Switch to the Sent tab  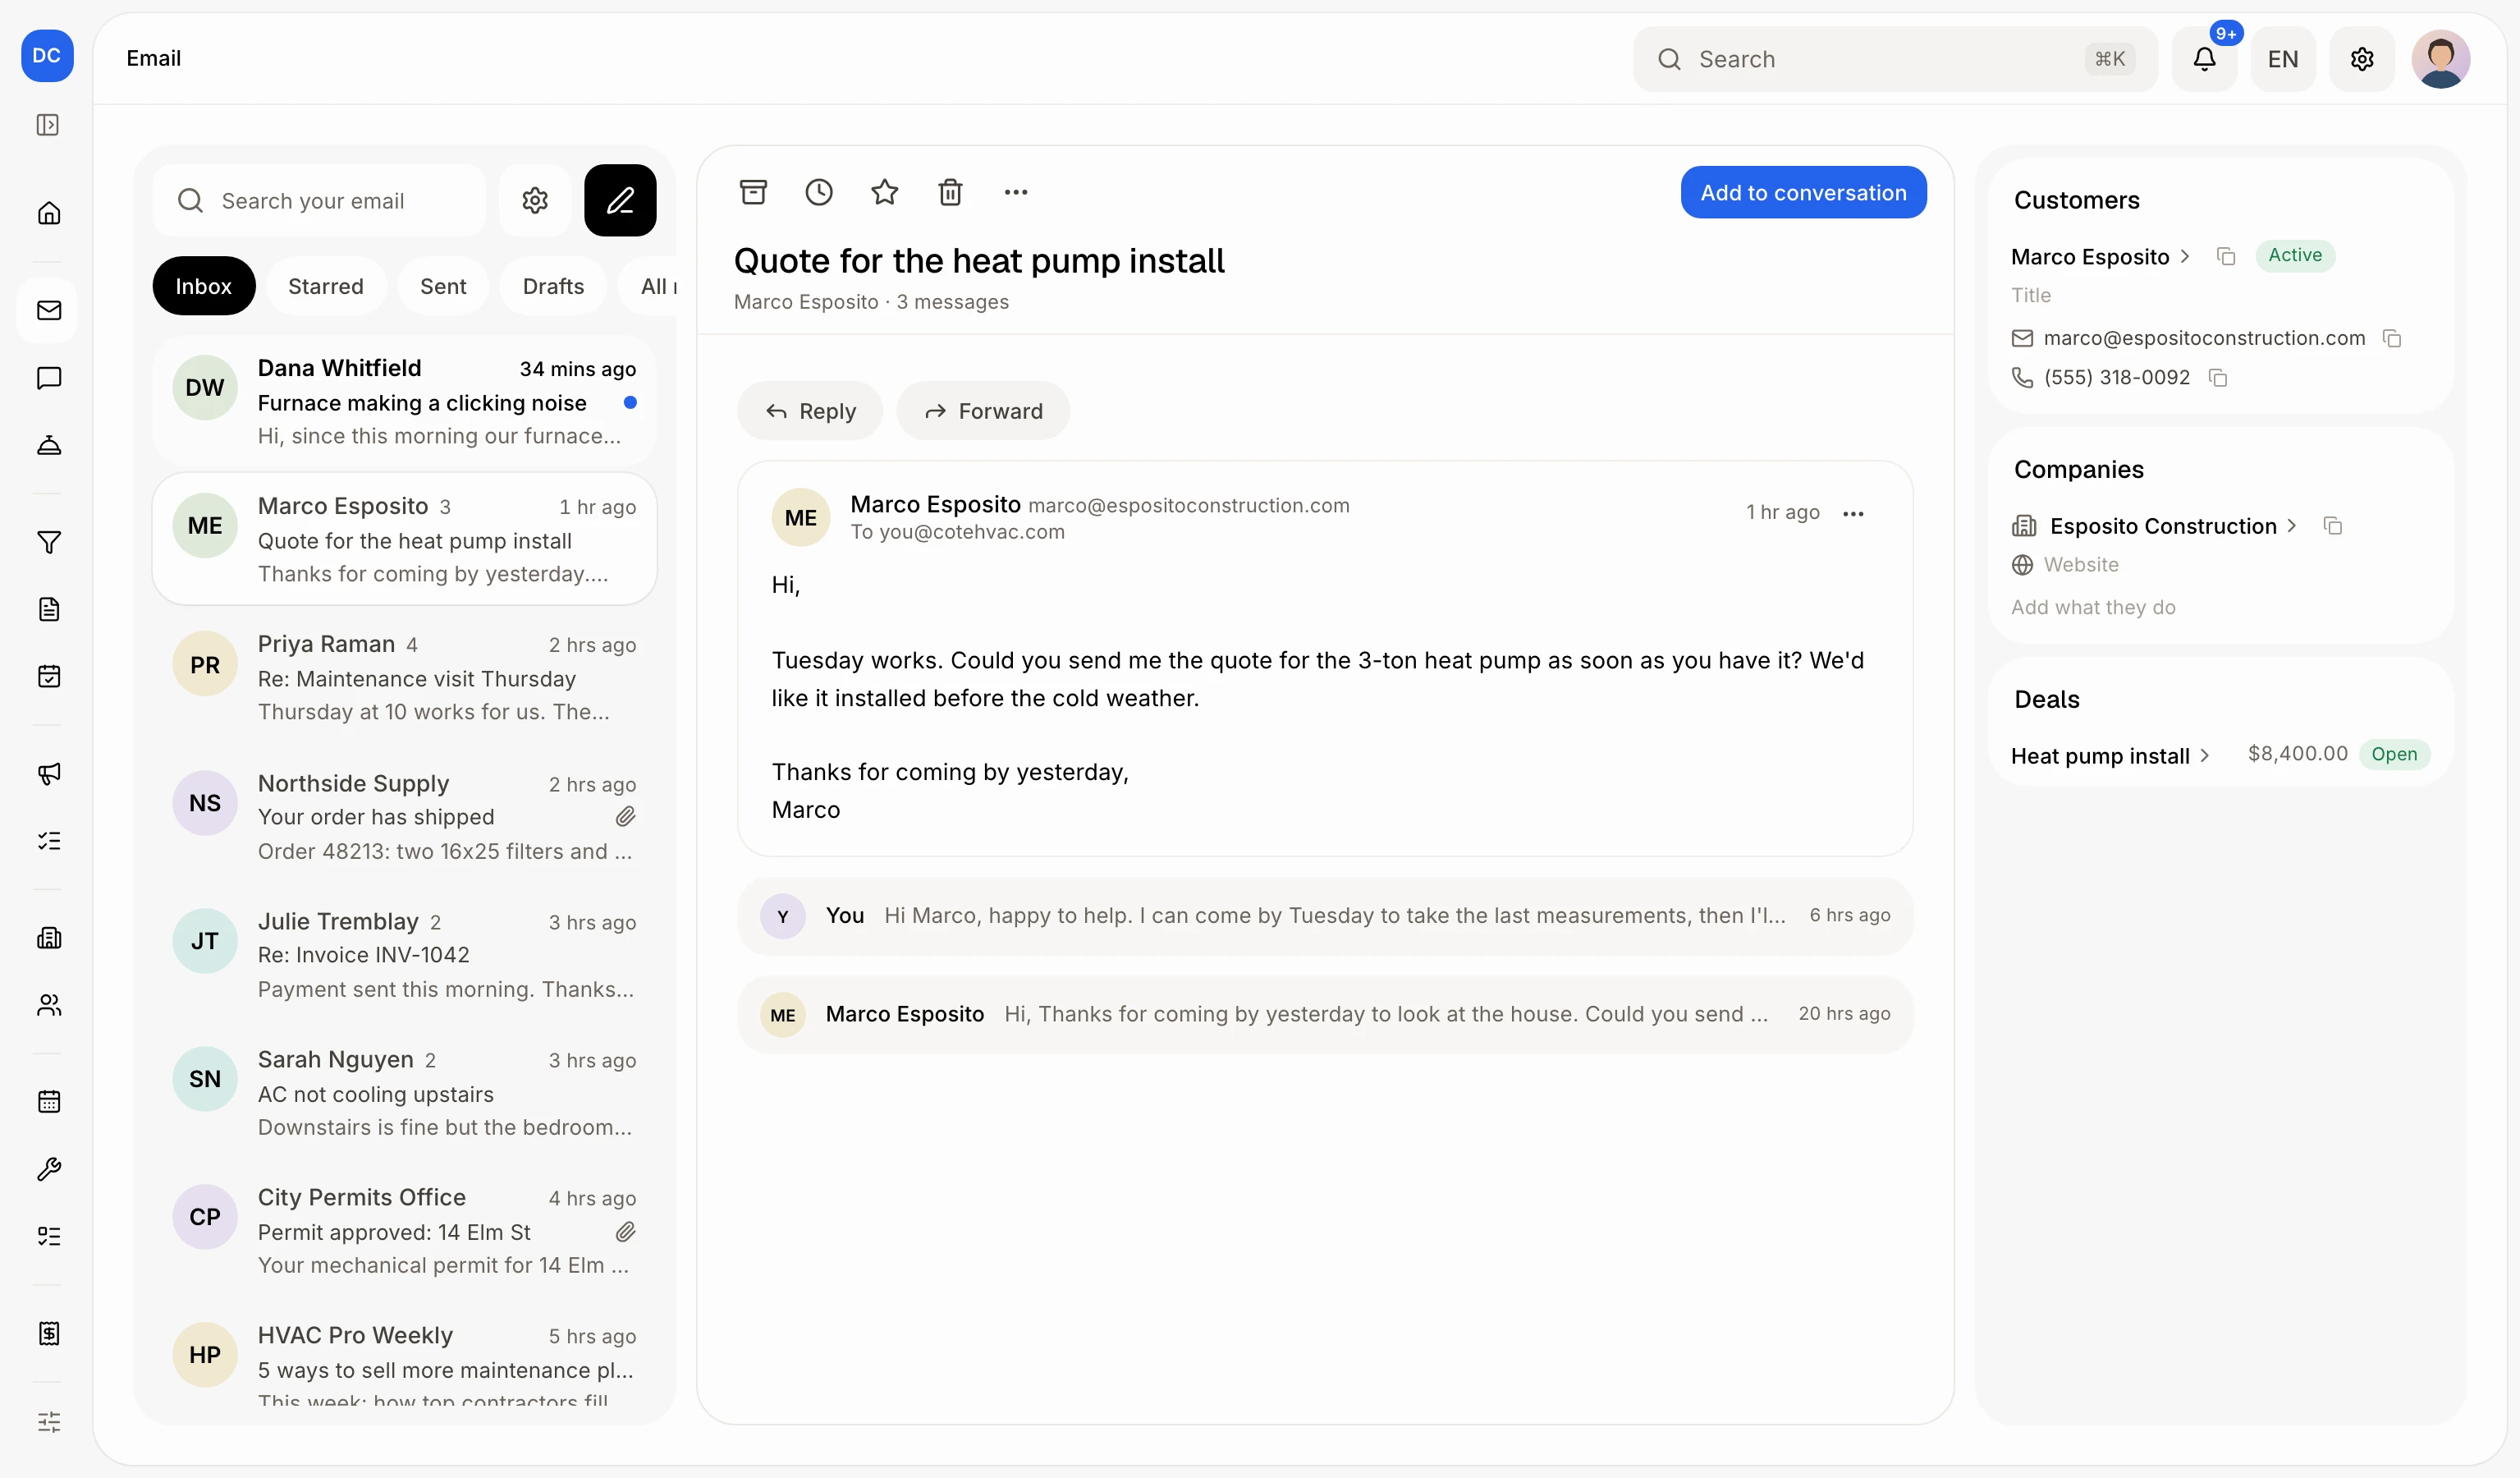pos(443,286)
